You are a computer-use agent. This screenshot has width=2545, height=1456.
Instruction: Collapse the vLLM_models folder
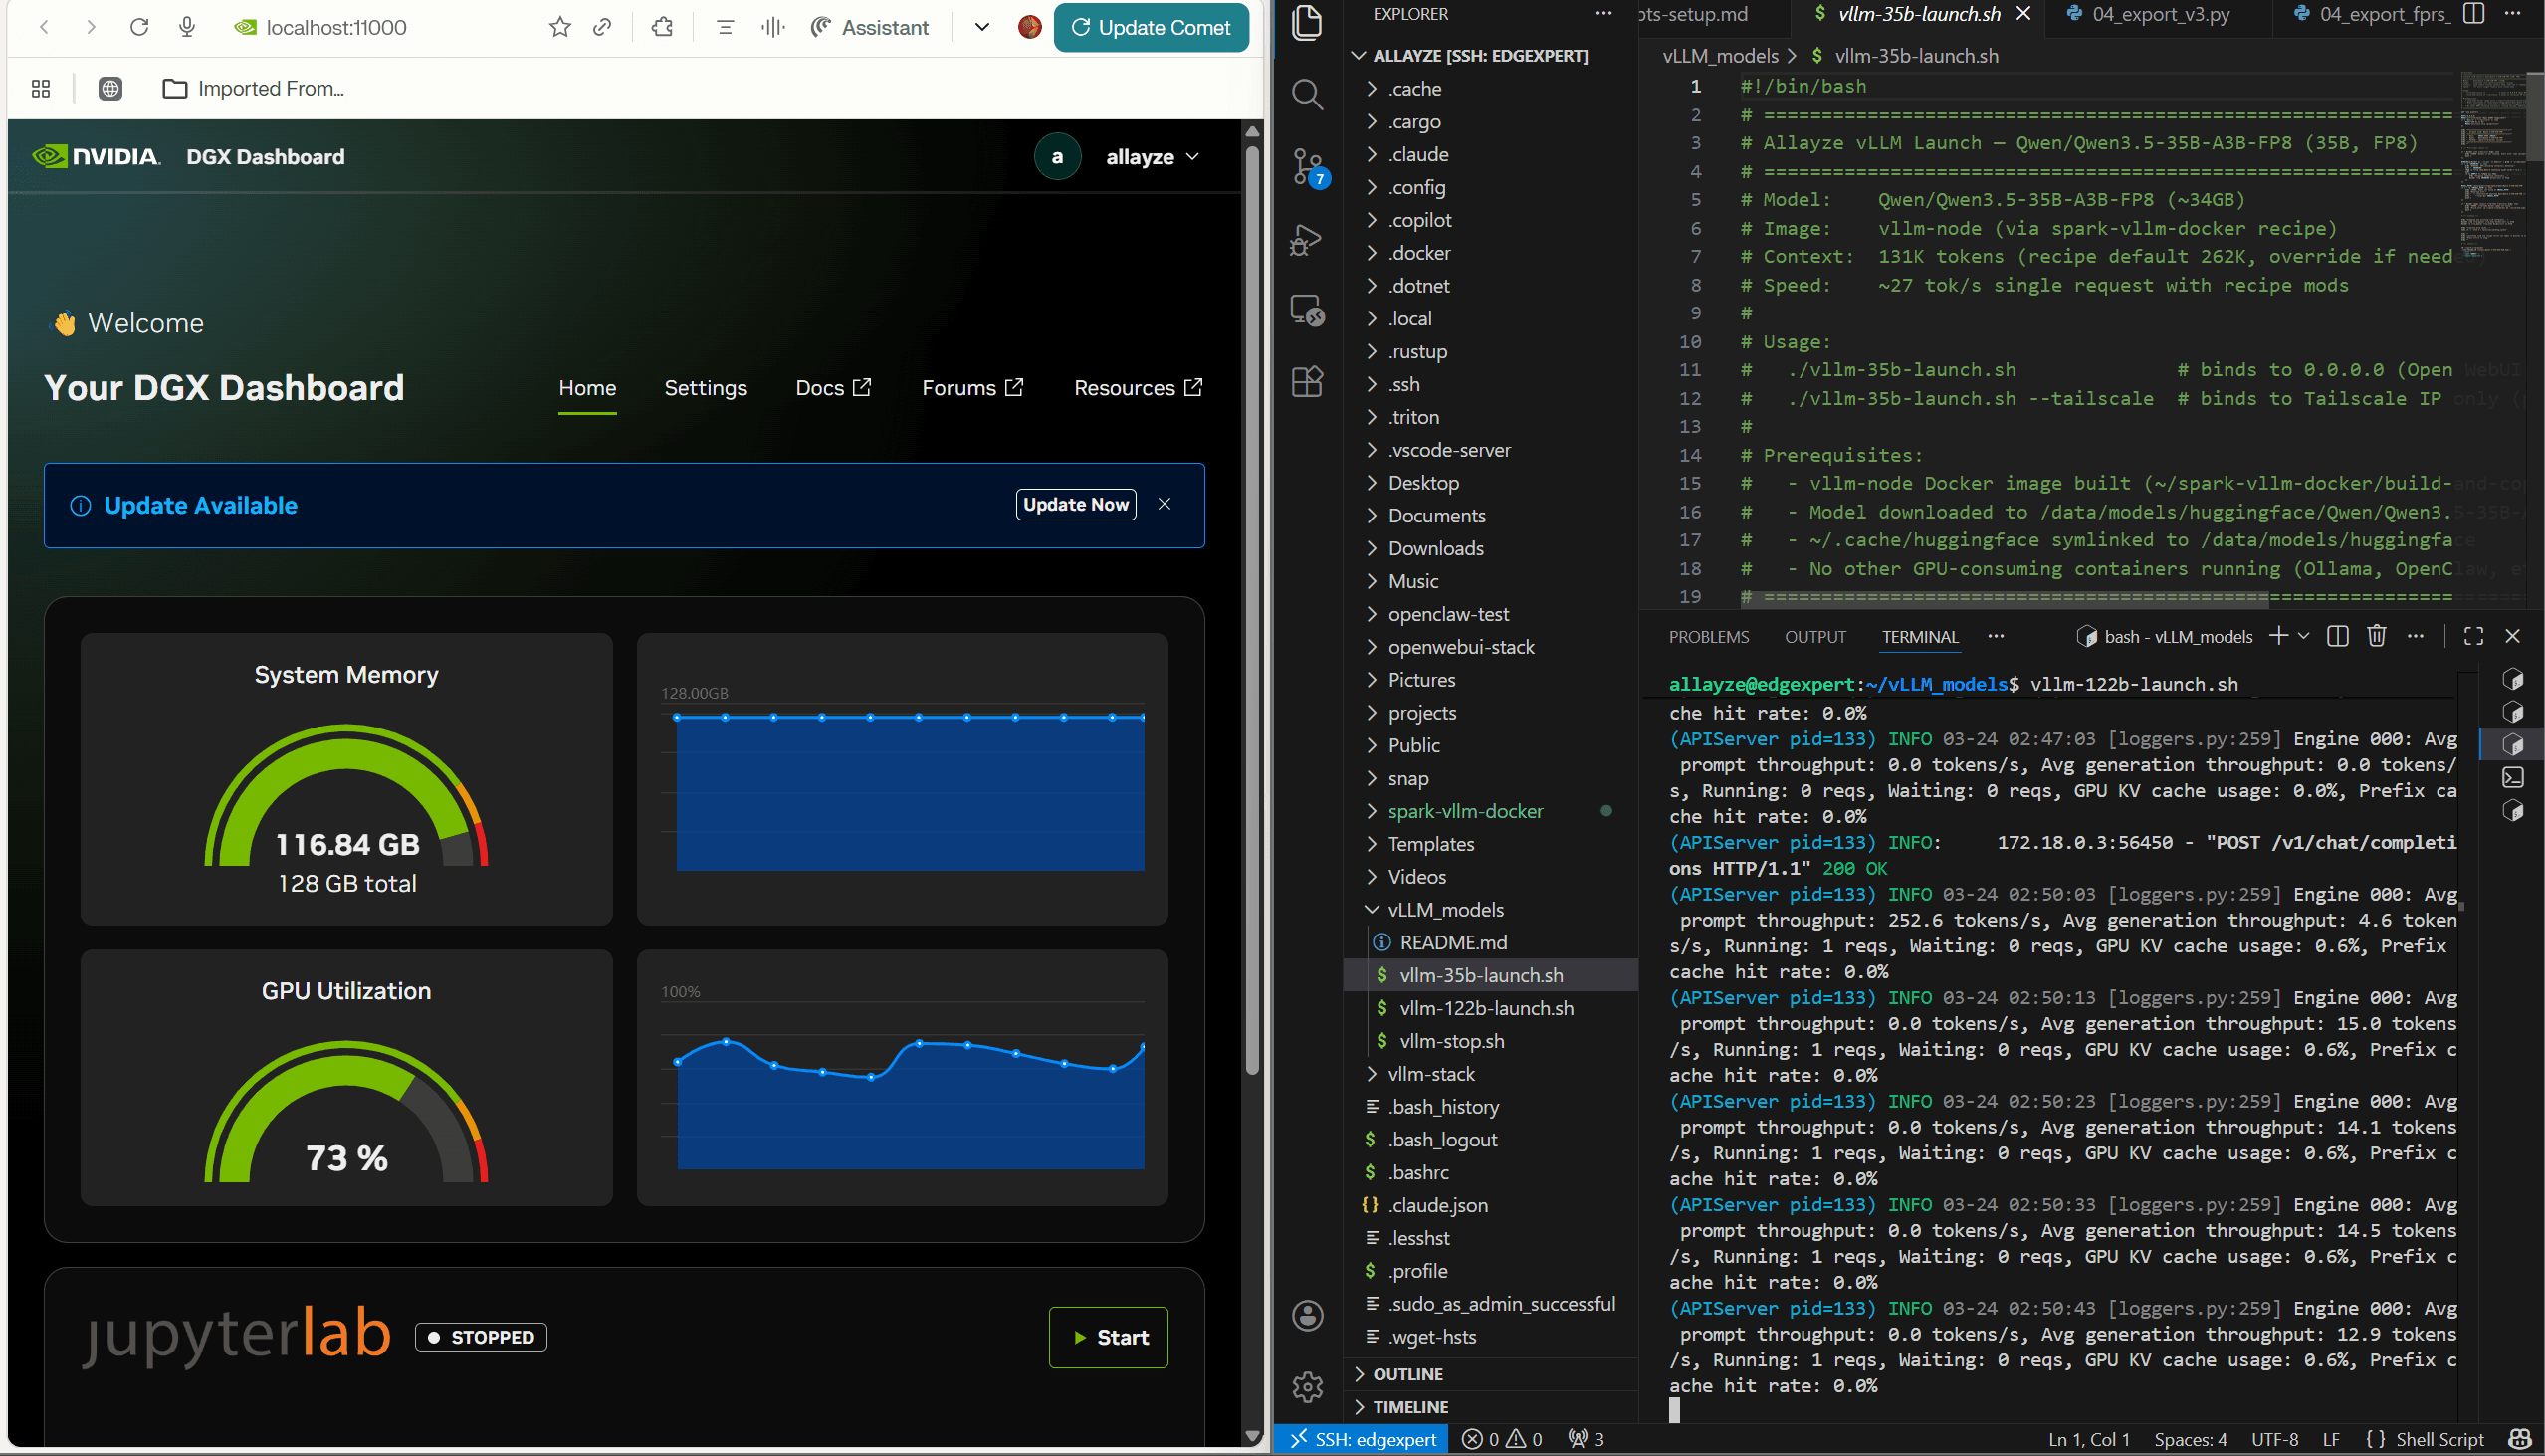(1490, 910)
